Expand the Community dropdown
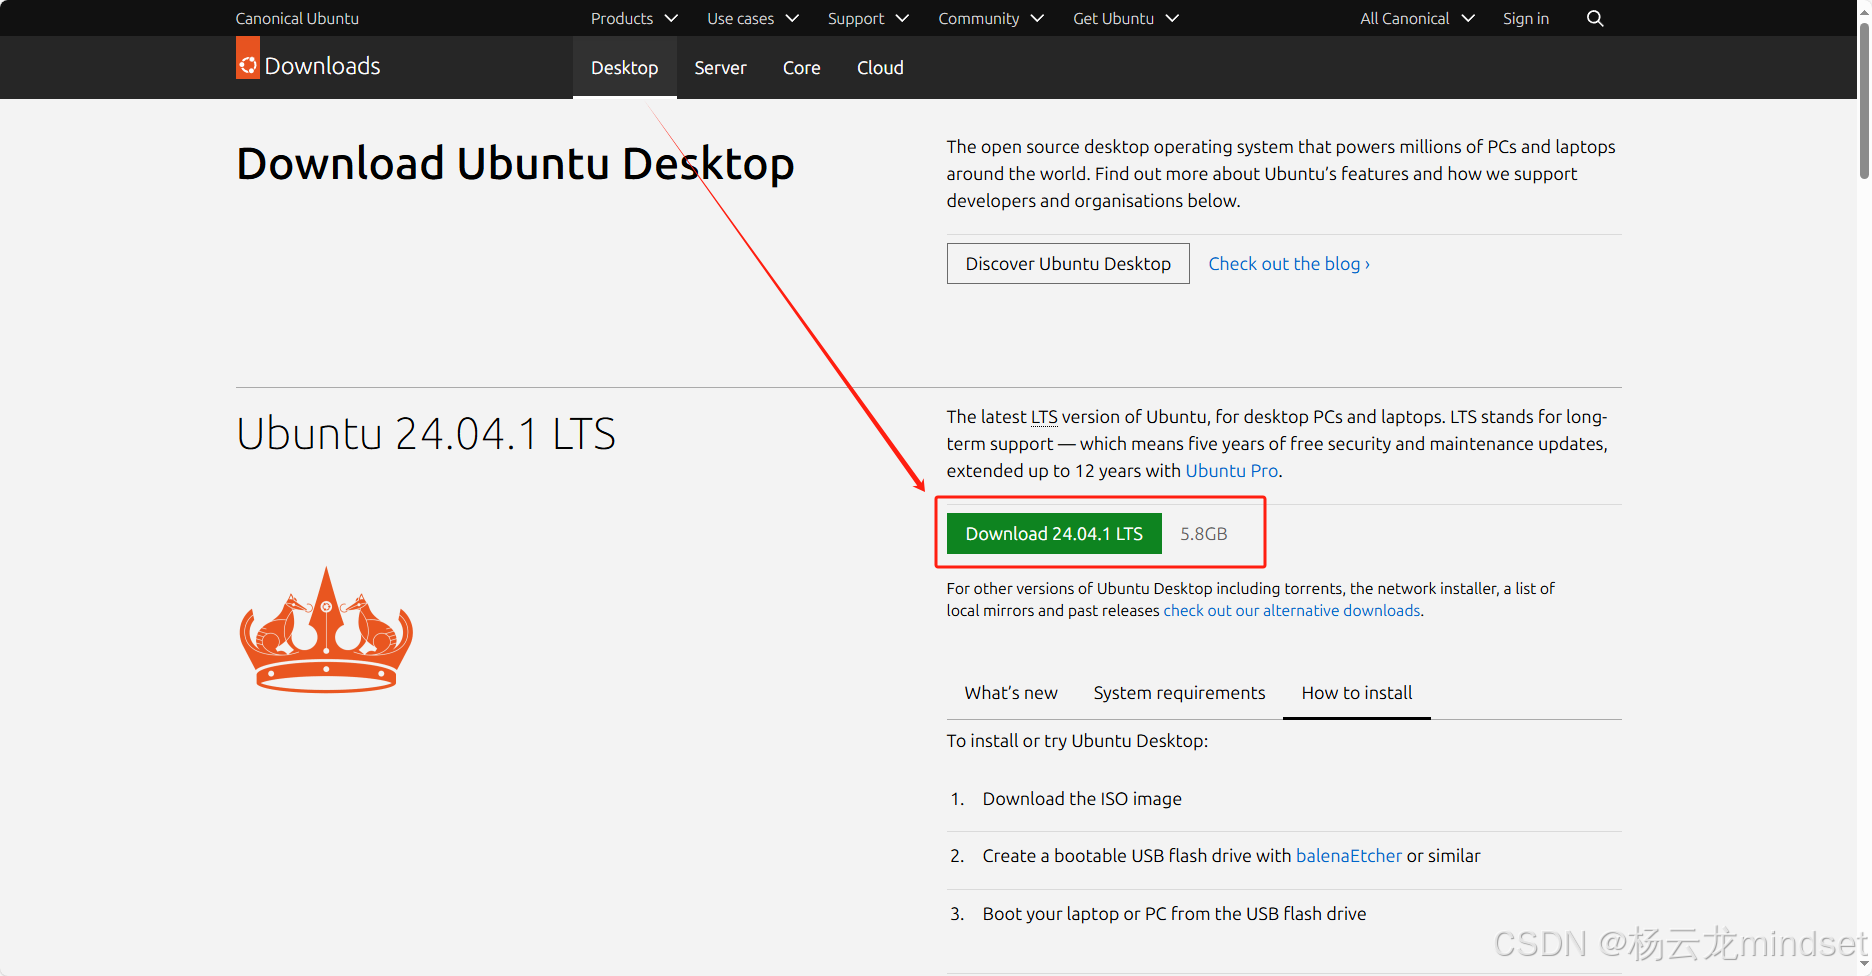This screenshot has height=976, width=1872. [978, 18]
